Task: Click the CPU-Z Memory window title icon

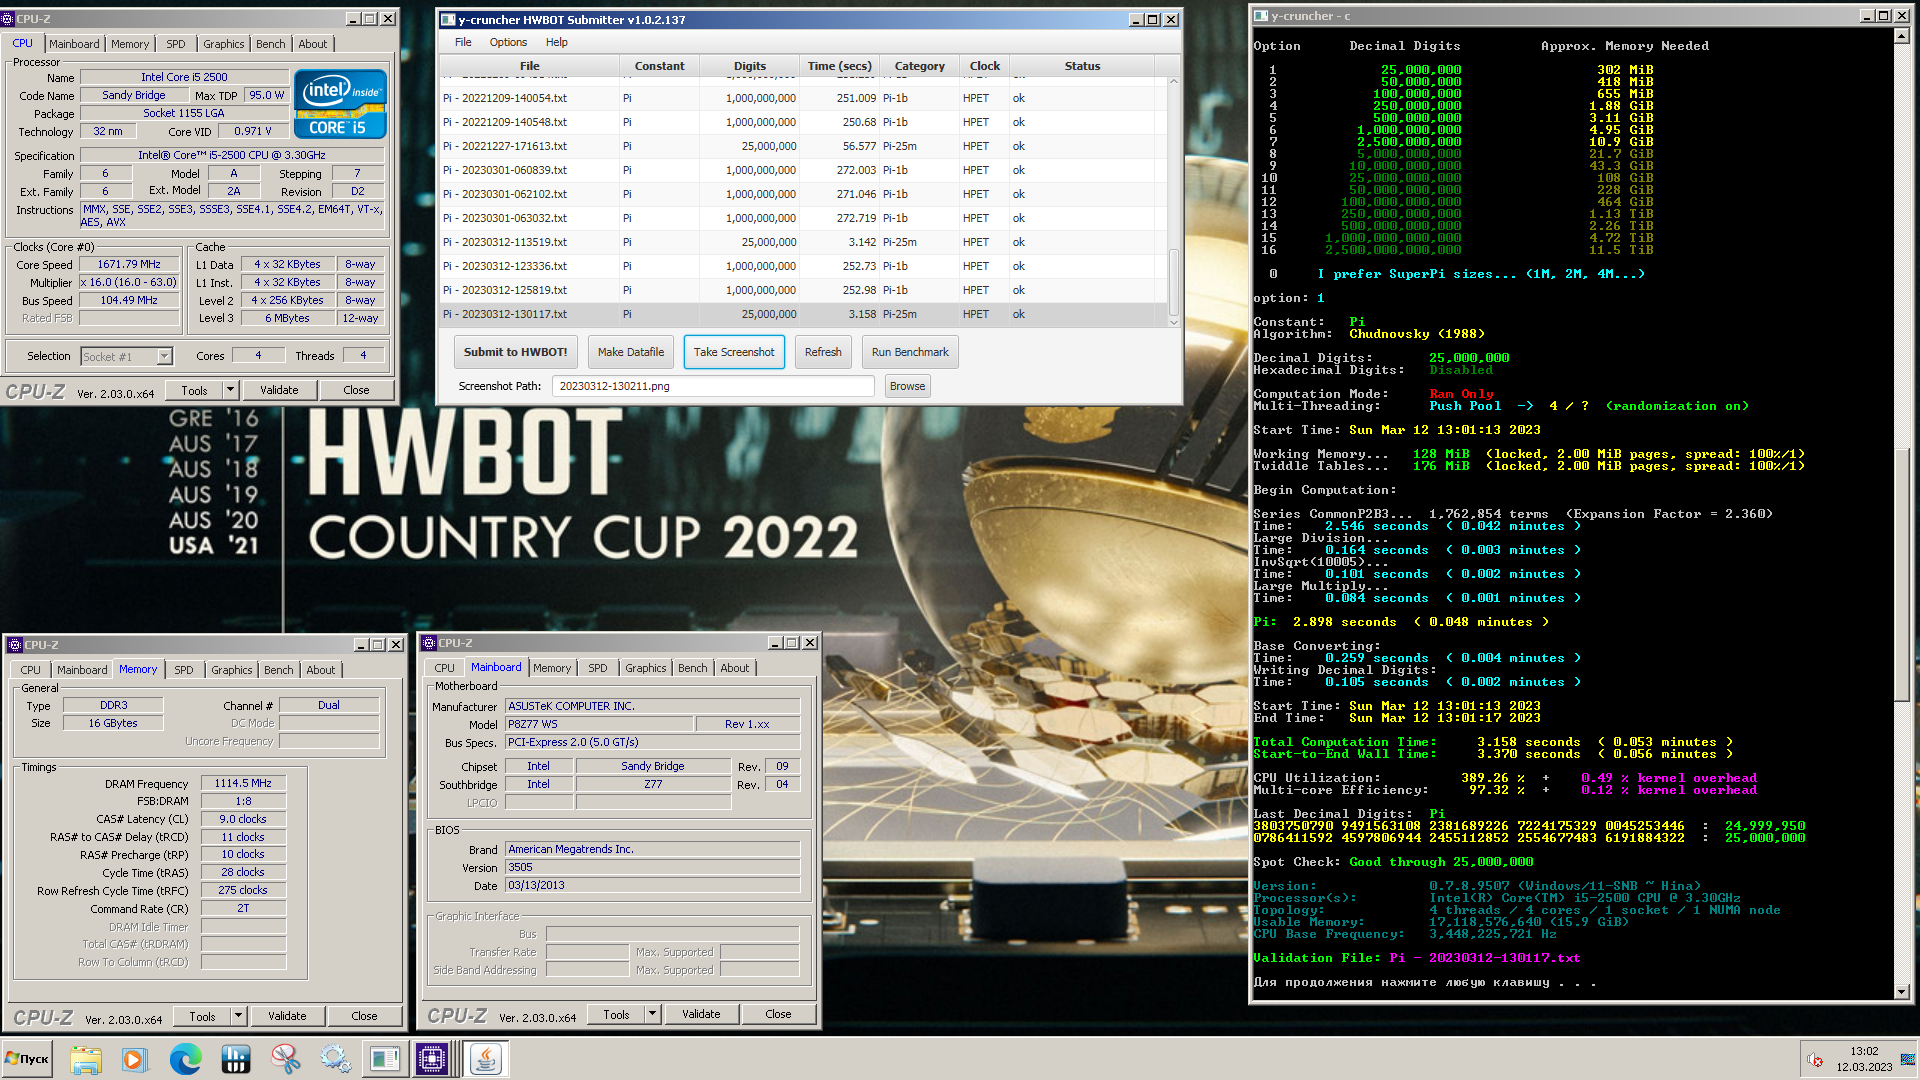Action: click(15, 645)
